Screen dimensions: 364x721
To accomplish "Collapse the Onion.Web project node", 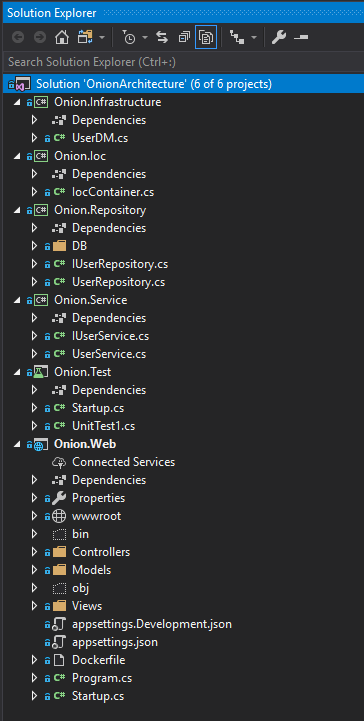I will pyautogui.click(x=17, y=444).
